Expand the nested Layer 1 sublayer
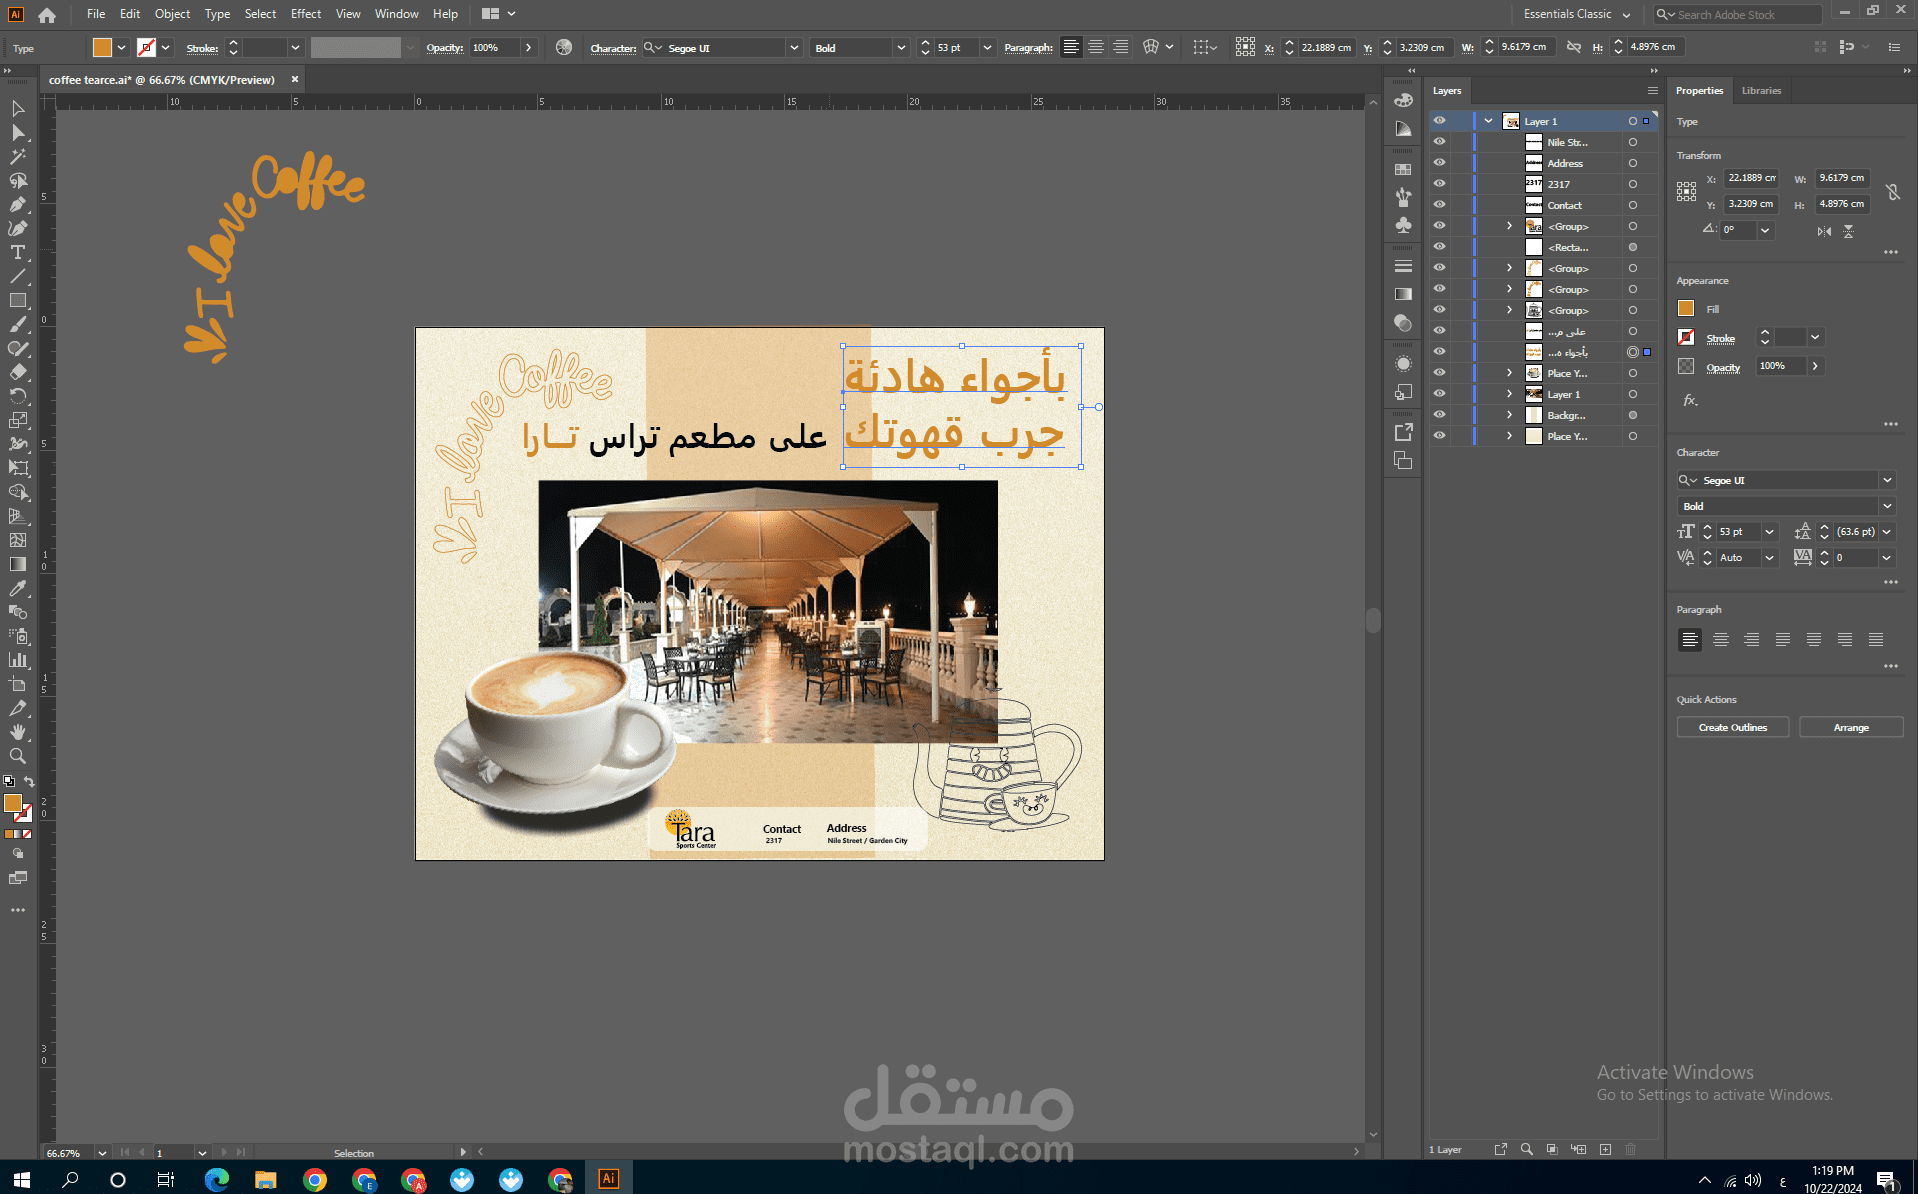 [x=1510, y=394]
